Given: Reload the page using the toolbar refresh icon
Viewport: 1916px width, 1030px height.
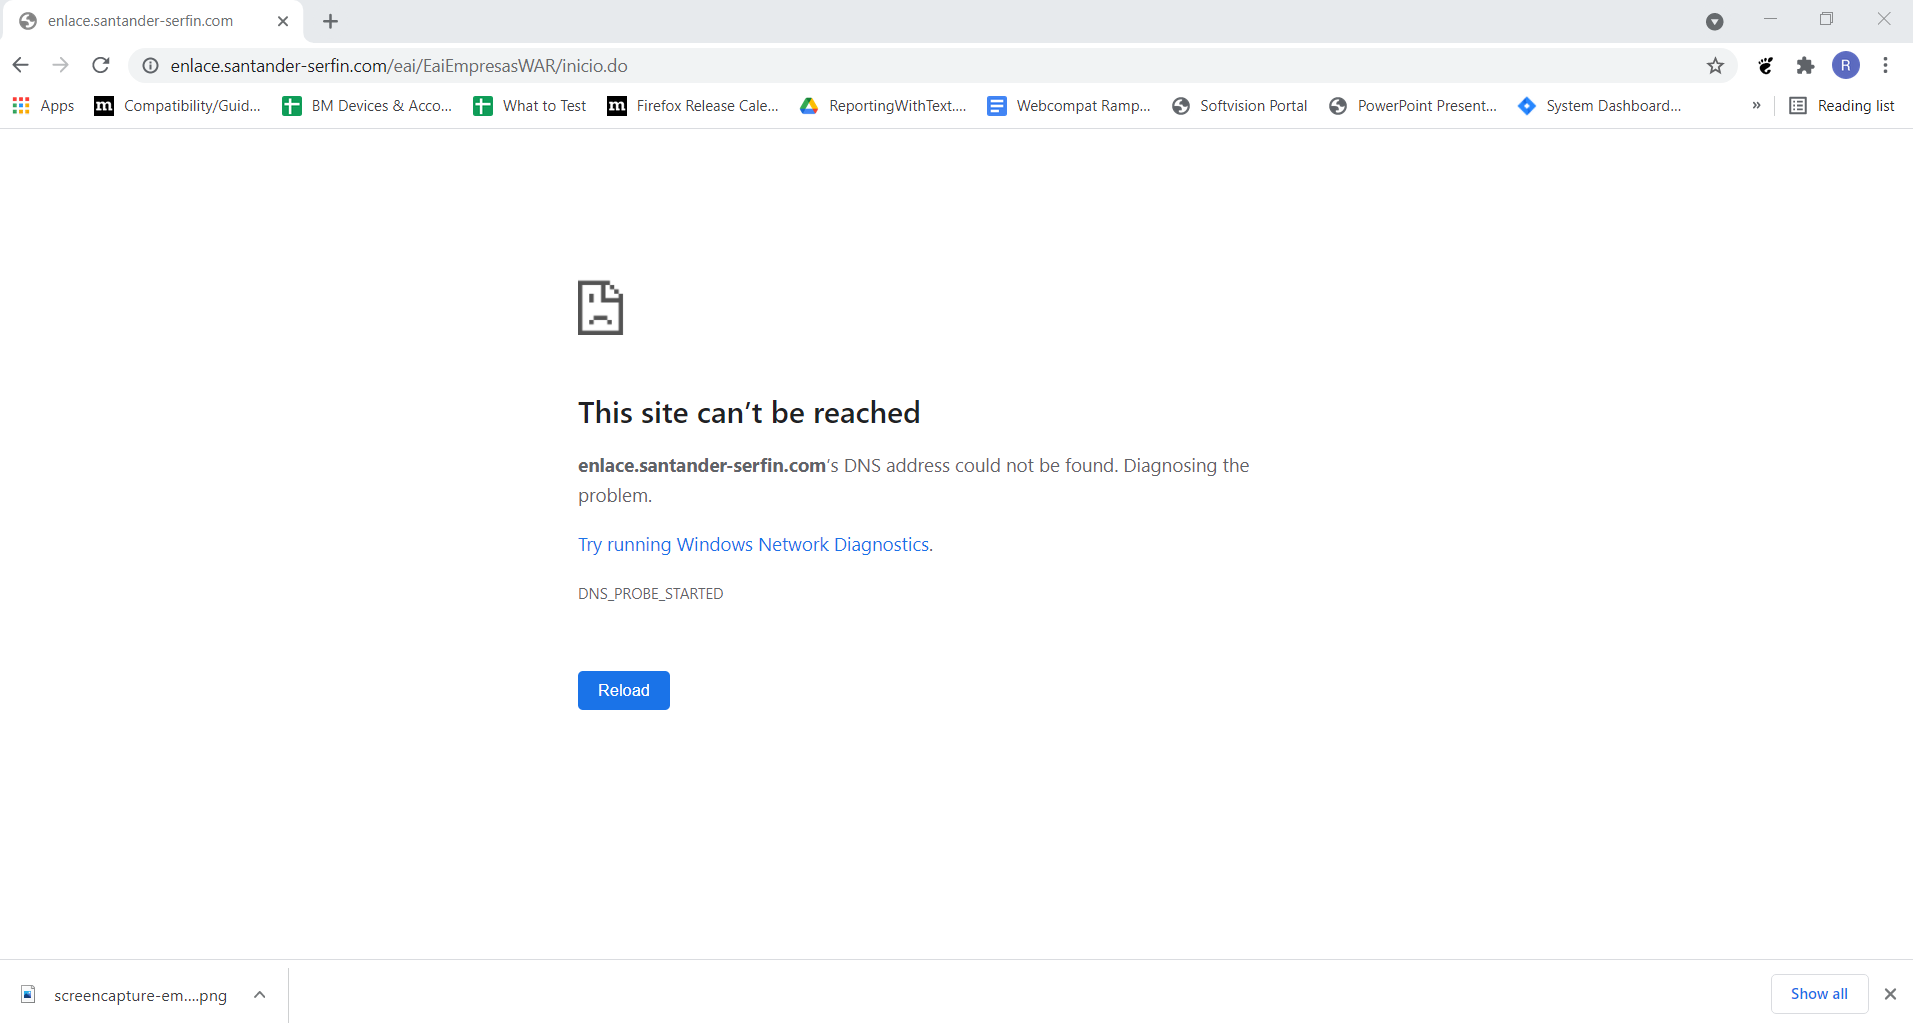Looking at the screenshot, I should click(100, 65).
